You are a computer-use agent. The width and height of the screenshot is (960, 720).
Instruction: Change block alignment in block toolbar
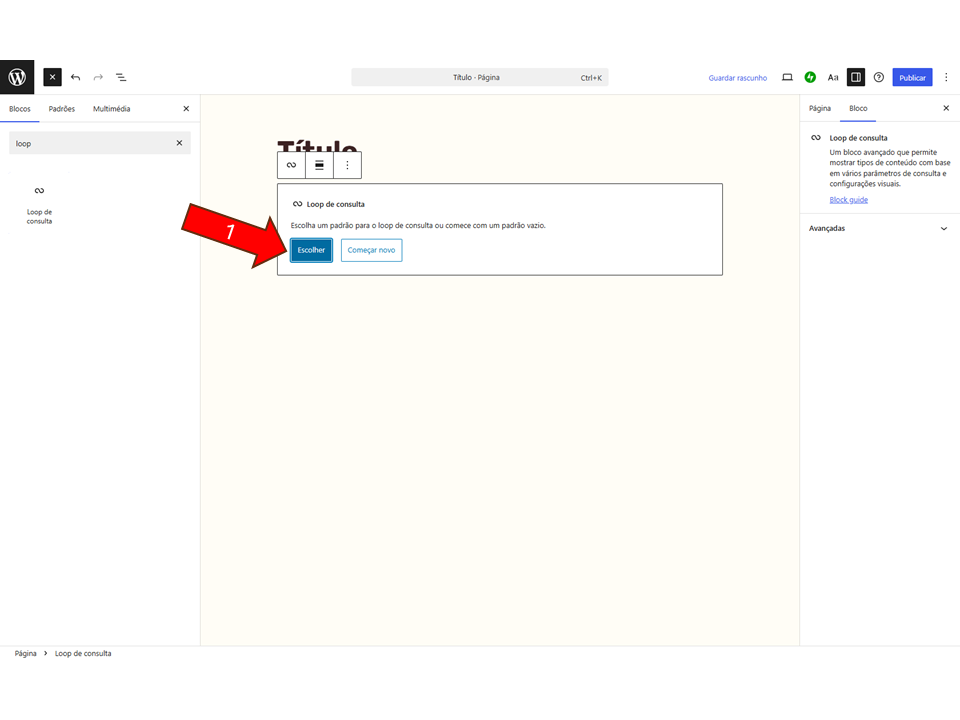[x=319, y=165]
